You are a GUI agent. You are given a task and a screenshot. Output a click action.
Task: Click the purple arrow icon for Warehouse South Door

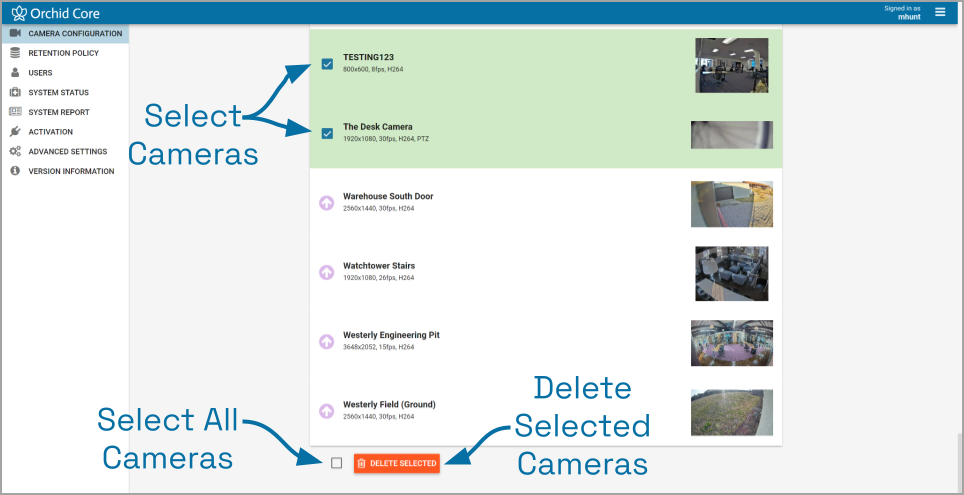point(326,202)
